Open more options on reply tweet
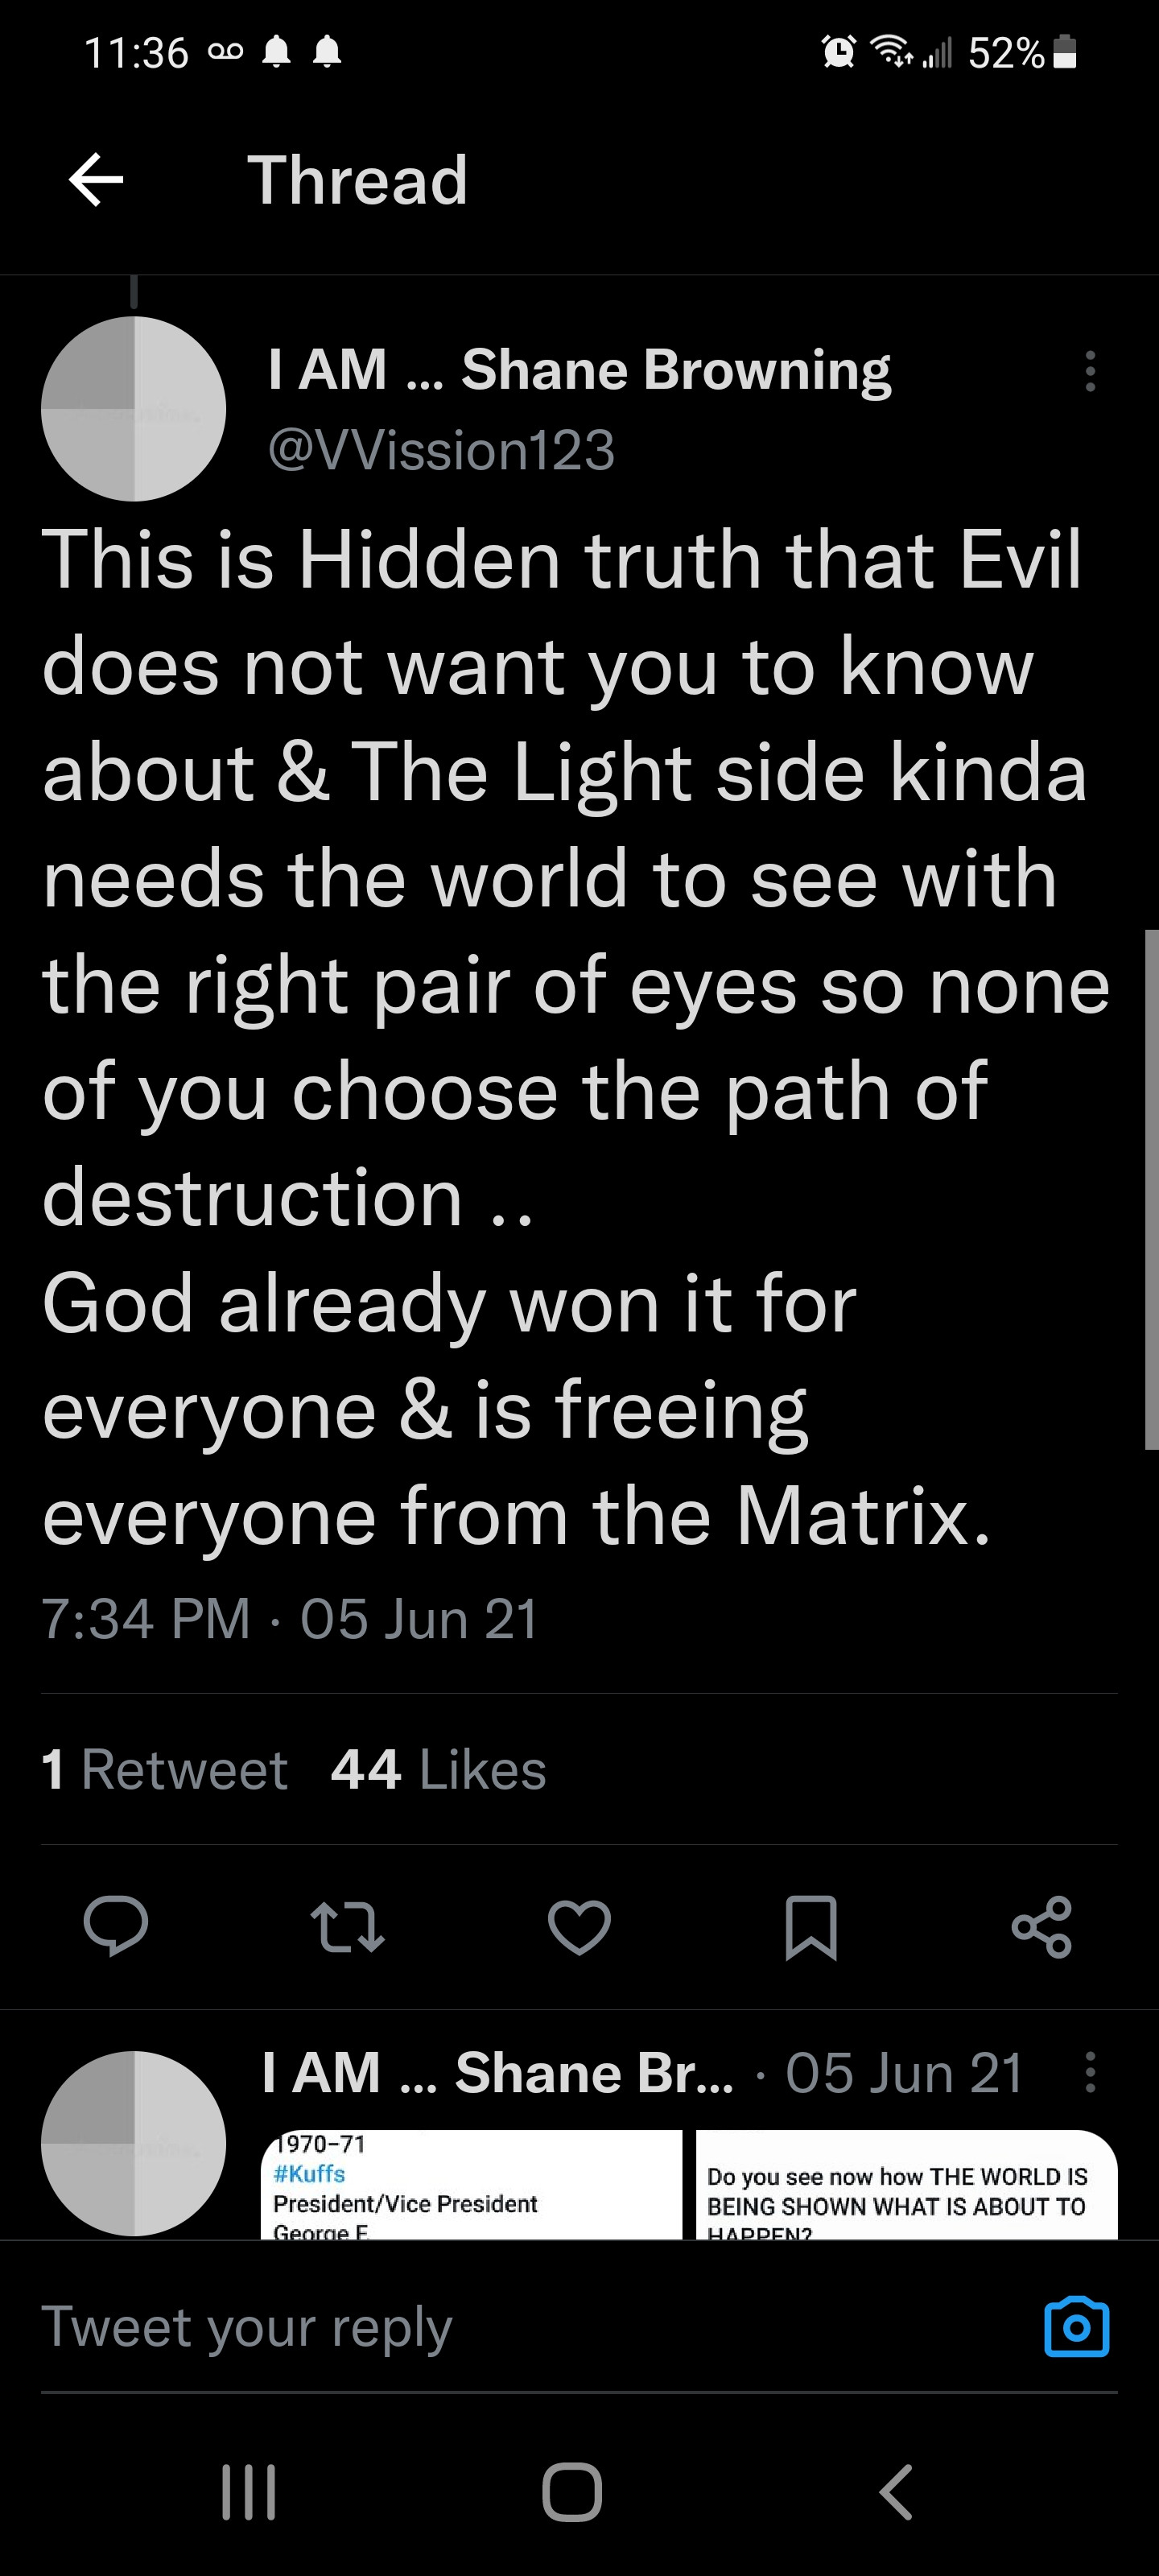 (x=1090, y=2072)
